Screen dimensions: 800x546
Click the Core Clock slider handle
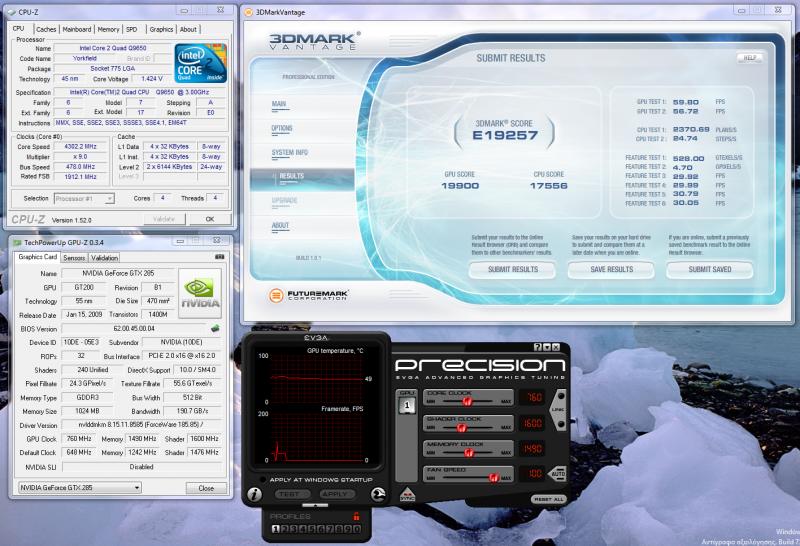pyautogui.click(x=467, y=402)
